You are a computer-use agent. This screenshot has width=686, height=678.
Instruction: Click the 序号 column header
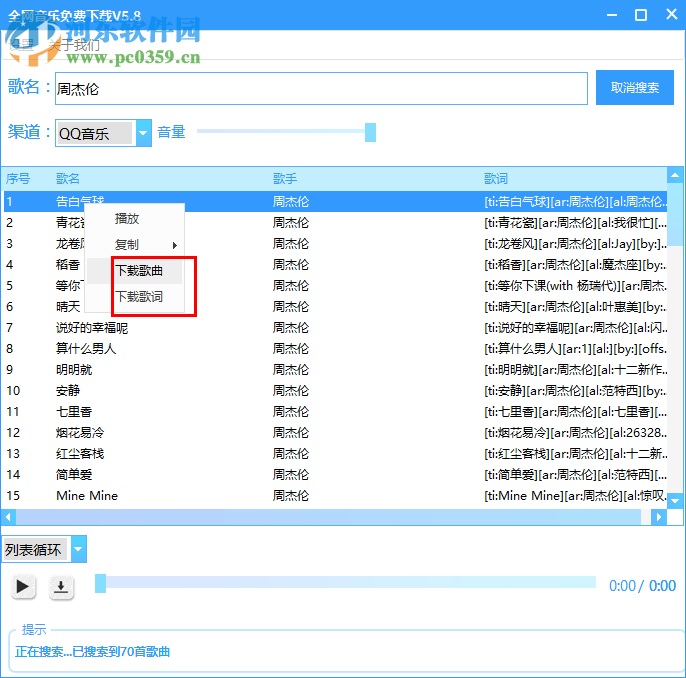pos(18,178)
